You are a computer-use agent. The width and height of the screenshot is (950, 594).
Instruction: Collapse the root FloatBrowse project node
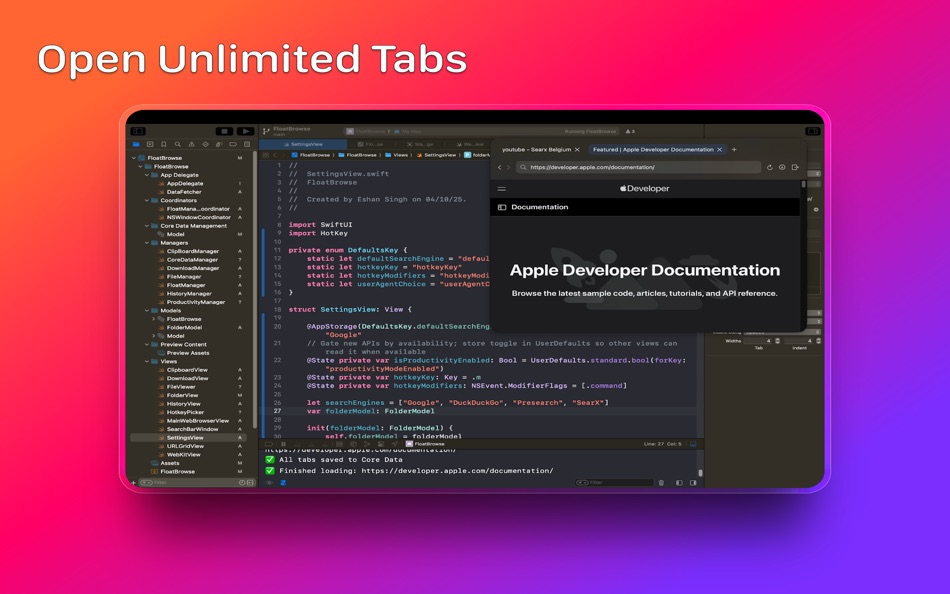point(134,158)
